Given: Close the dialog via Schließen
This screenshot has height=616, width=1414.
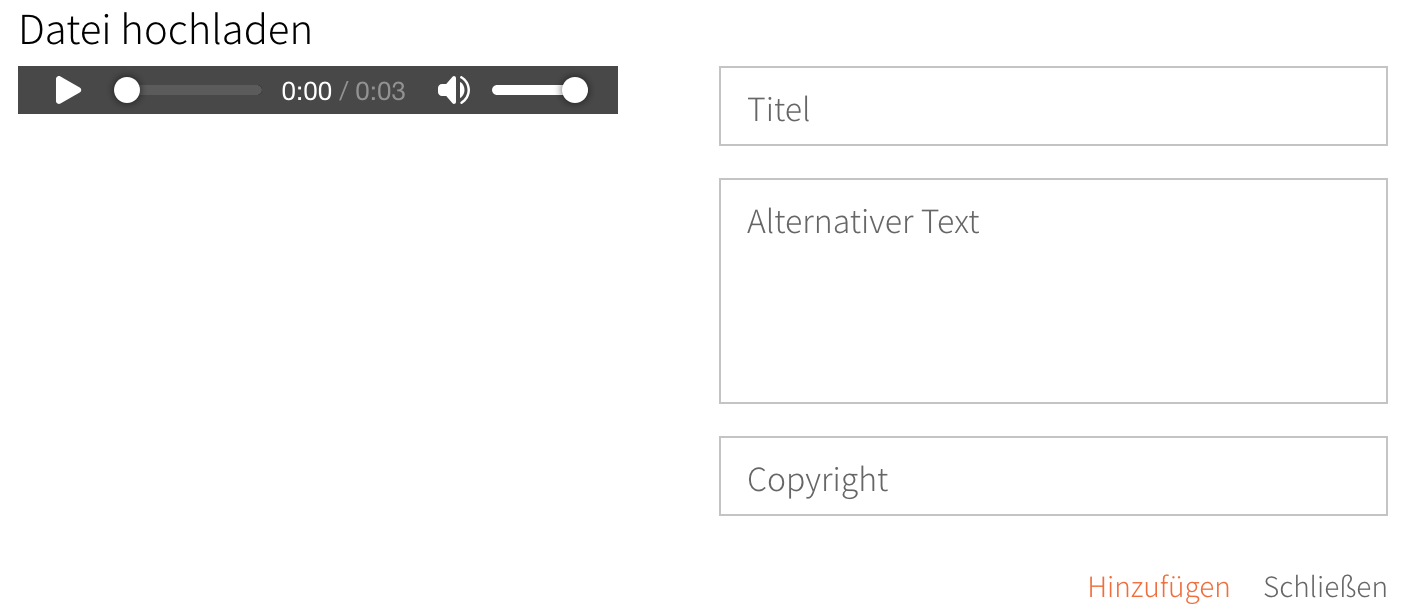Looking at the screenshot, I should [1325, 587].
